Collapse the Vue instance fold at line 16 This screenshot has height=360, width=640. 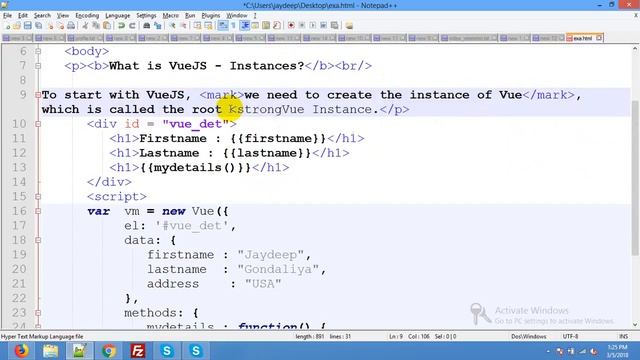[x=38, y=211]
